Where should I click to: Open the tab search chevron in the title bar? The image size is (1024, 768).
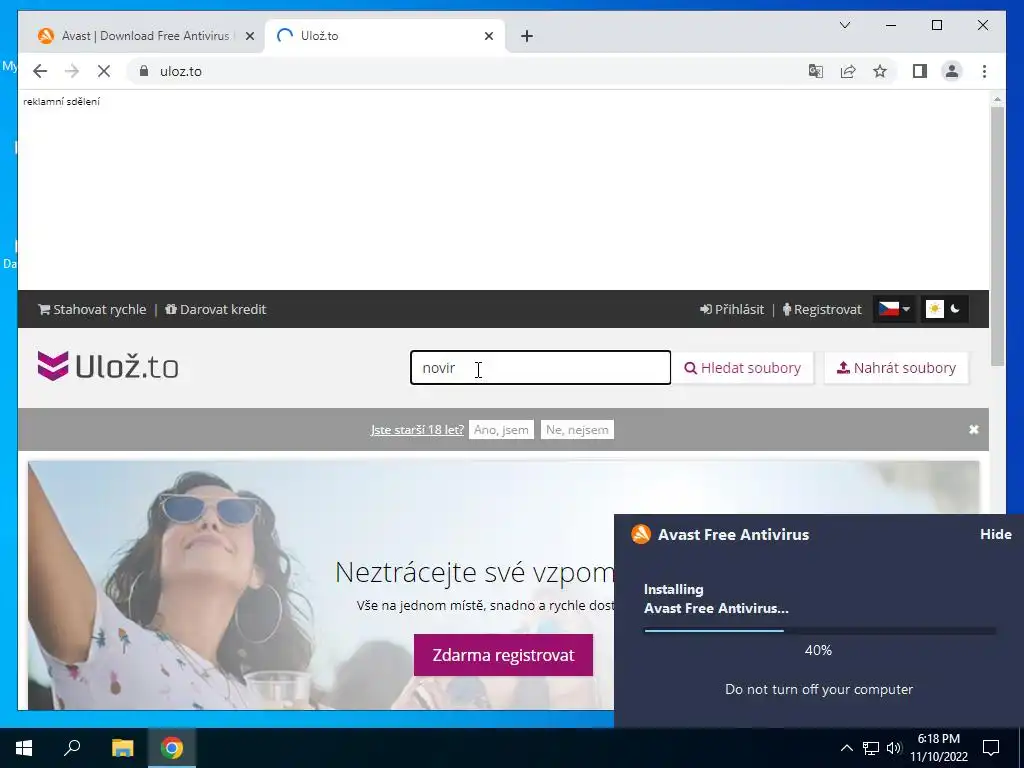[x=845, y=25]
